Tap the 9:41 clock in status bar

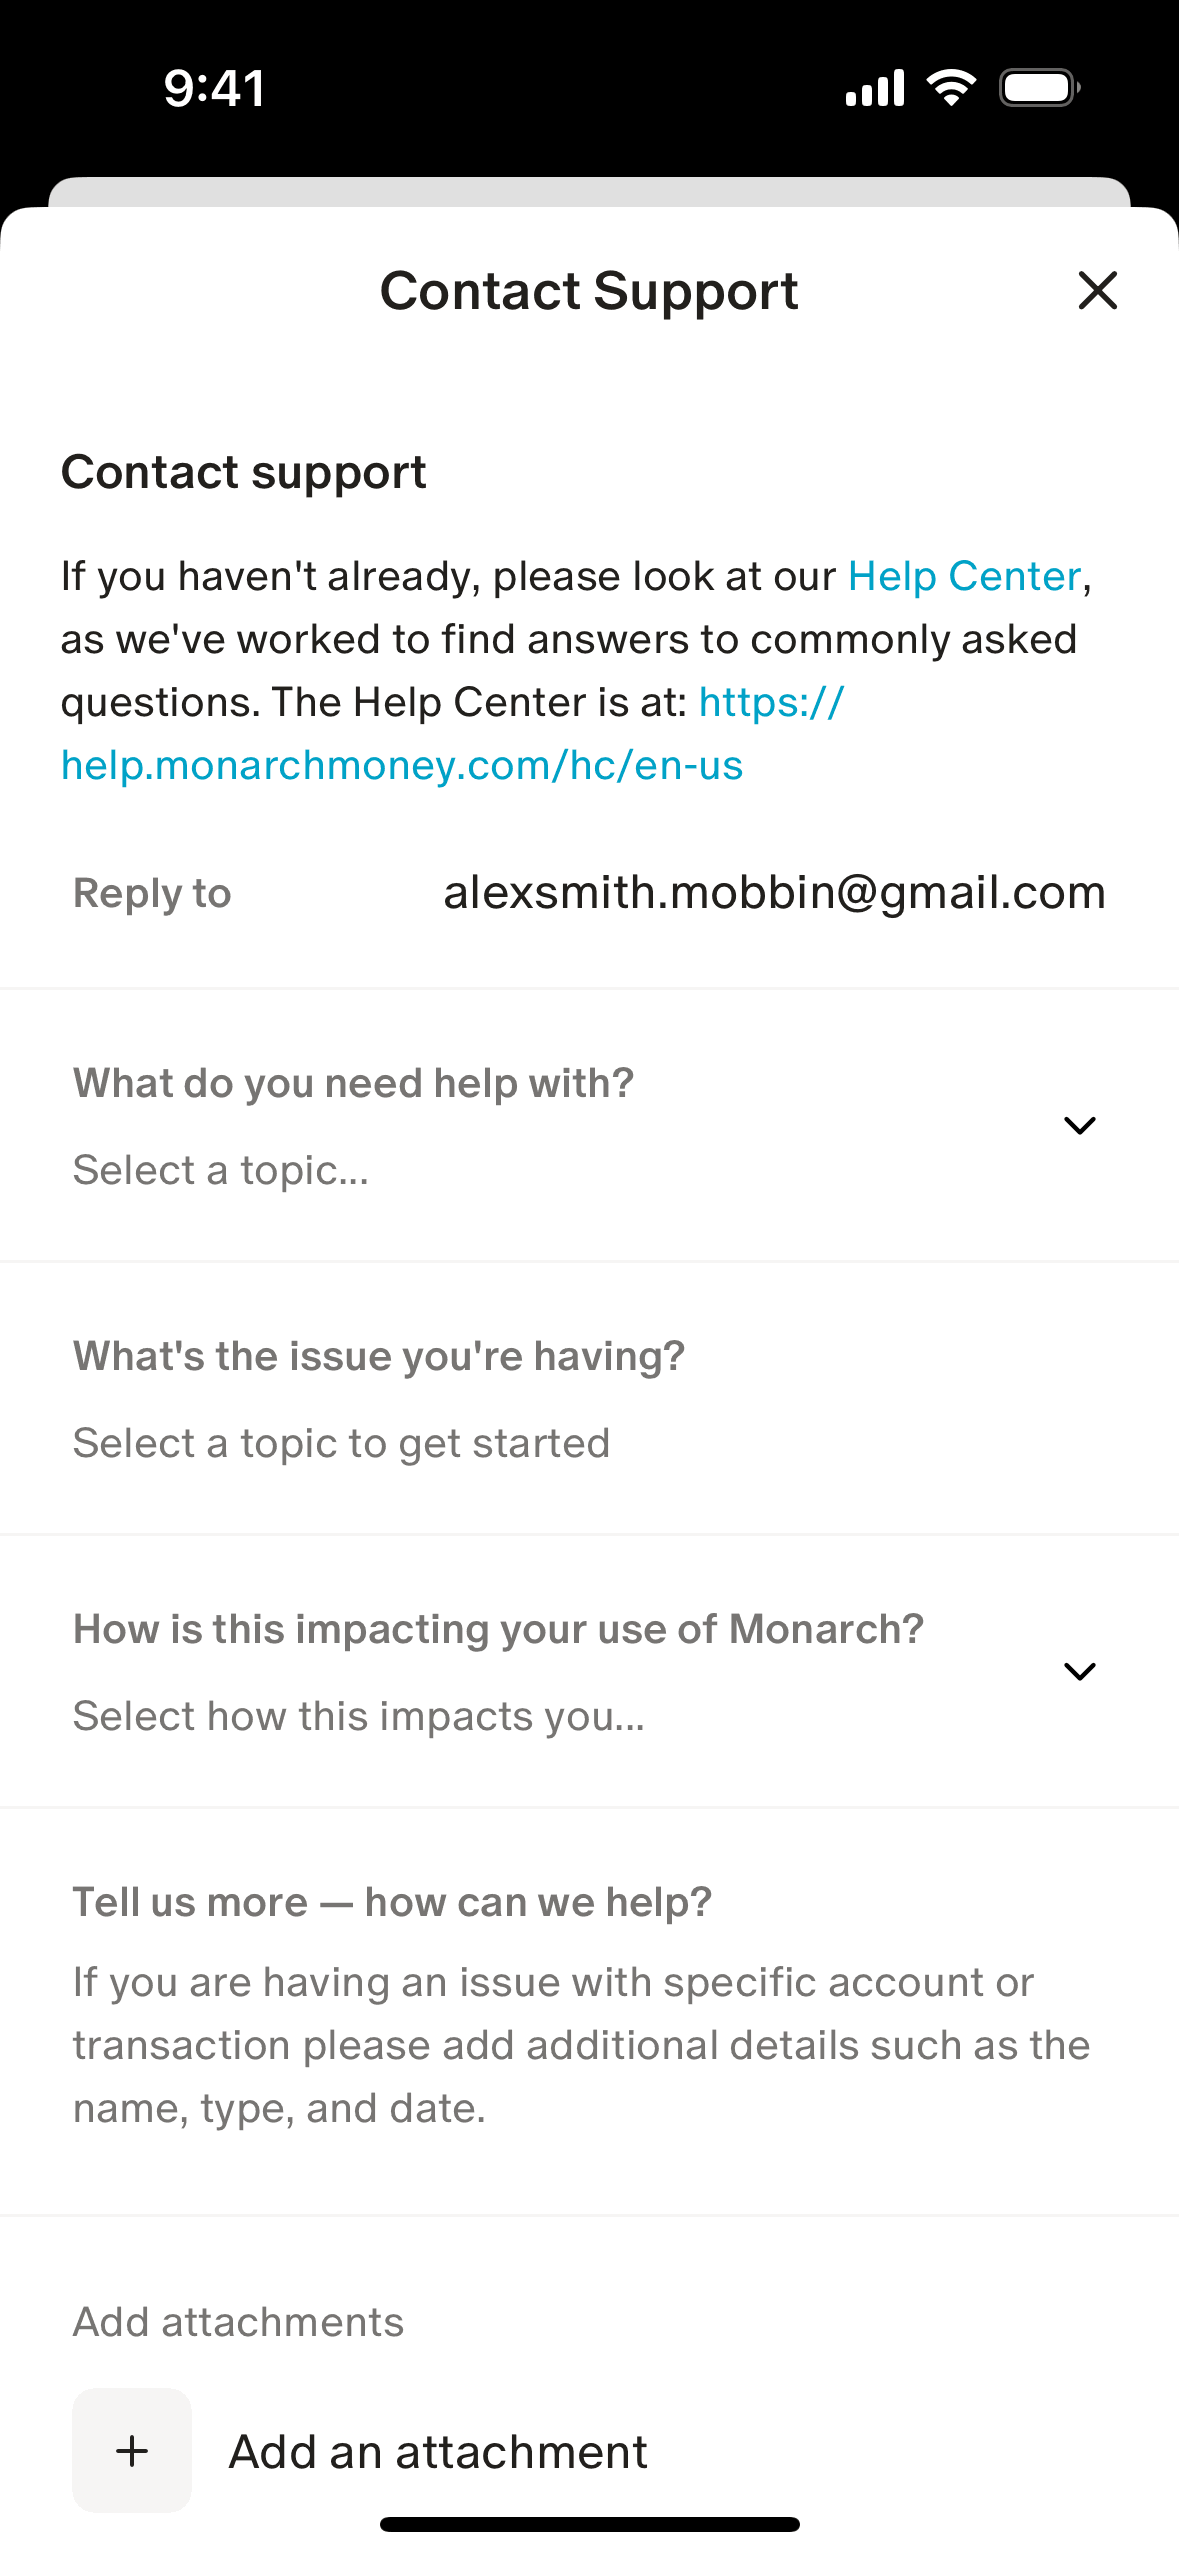click(x=214, y=88)
